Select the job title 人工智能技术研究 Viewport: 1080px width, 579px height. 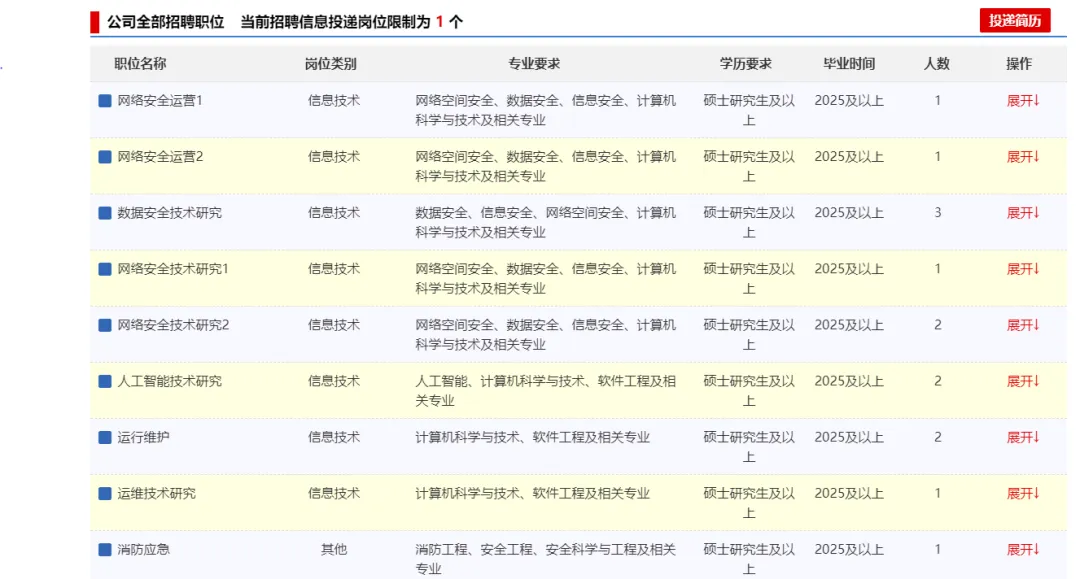coord(169,381)
